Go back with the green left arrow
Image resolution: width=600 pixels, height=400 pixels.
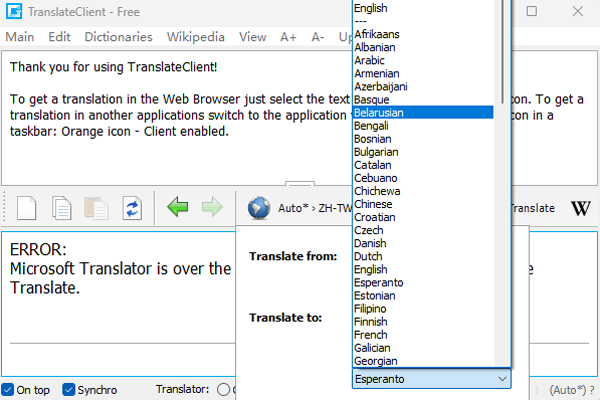click(178, 207)
